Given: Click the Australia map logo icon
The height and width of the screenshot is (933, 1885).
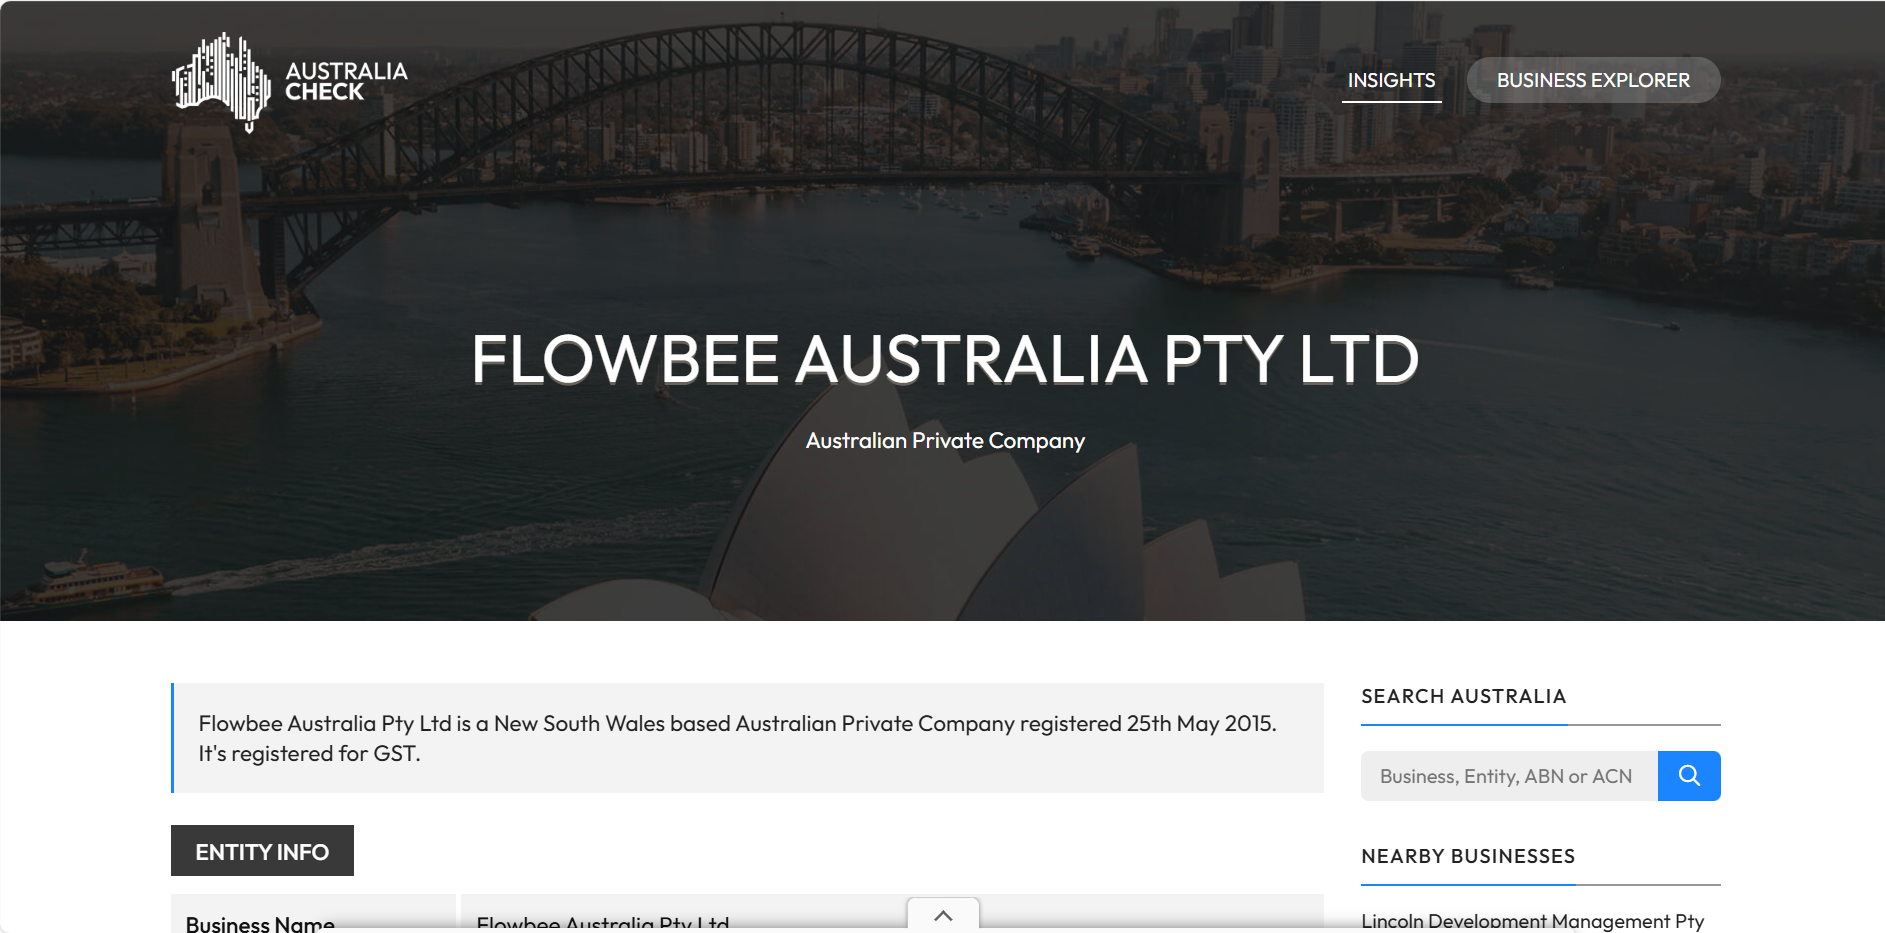Looking at the screenshot, I should coord(222,81).
